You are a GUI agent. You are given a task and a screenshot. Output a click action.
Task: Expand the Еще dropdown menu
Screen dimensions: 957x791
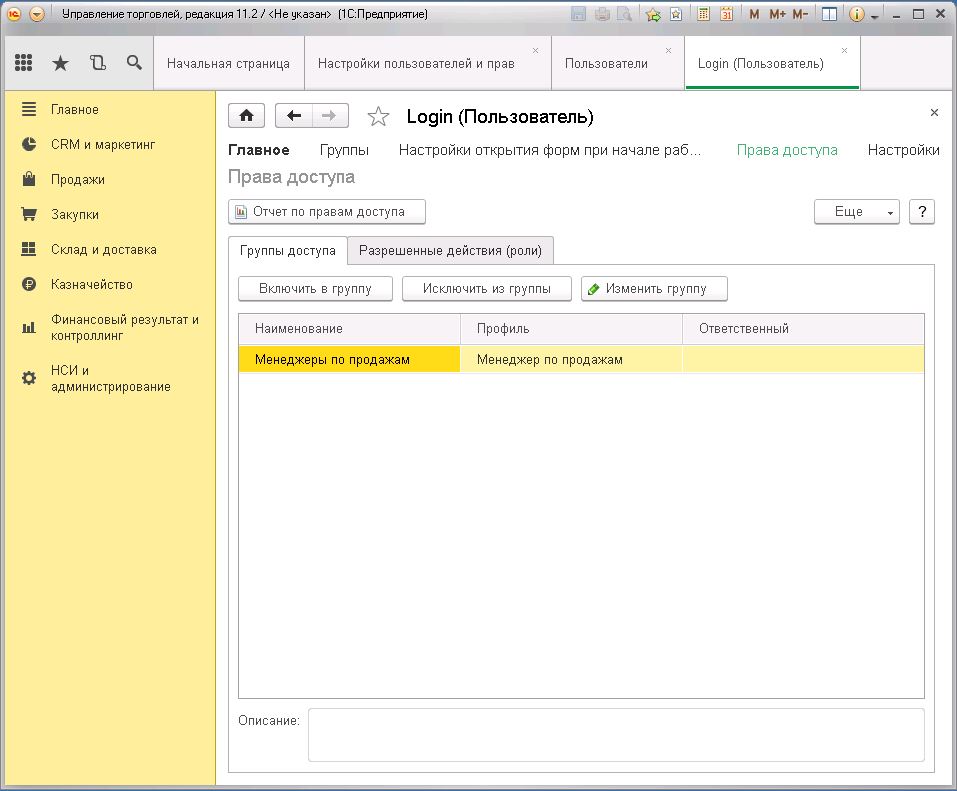point(856,212)
